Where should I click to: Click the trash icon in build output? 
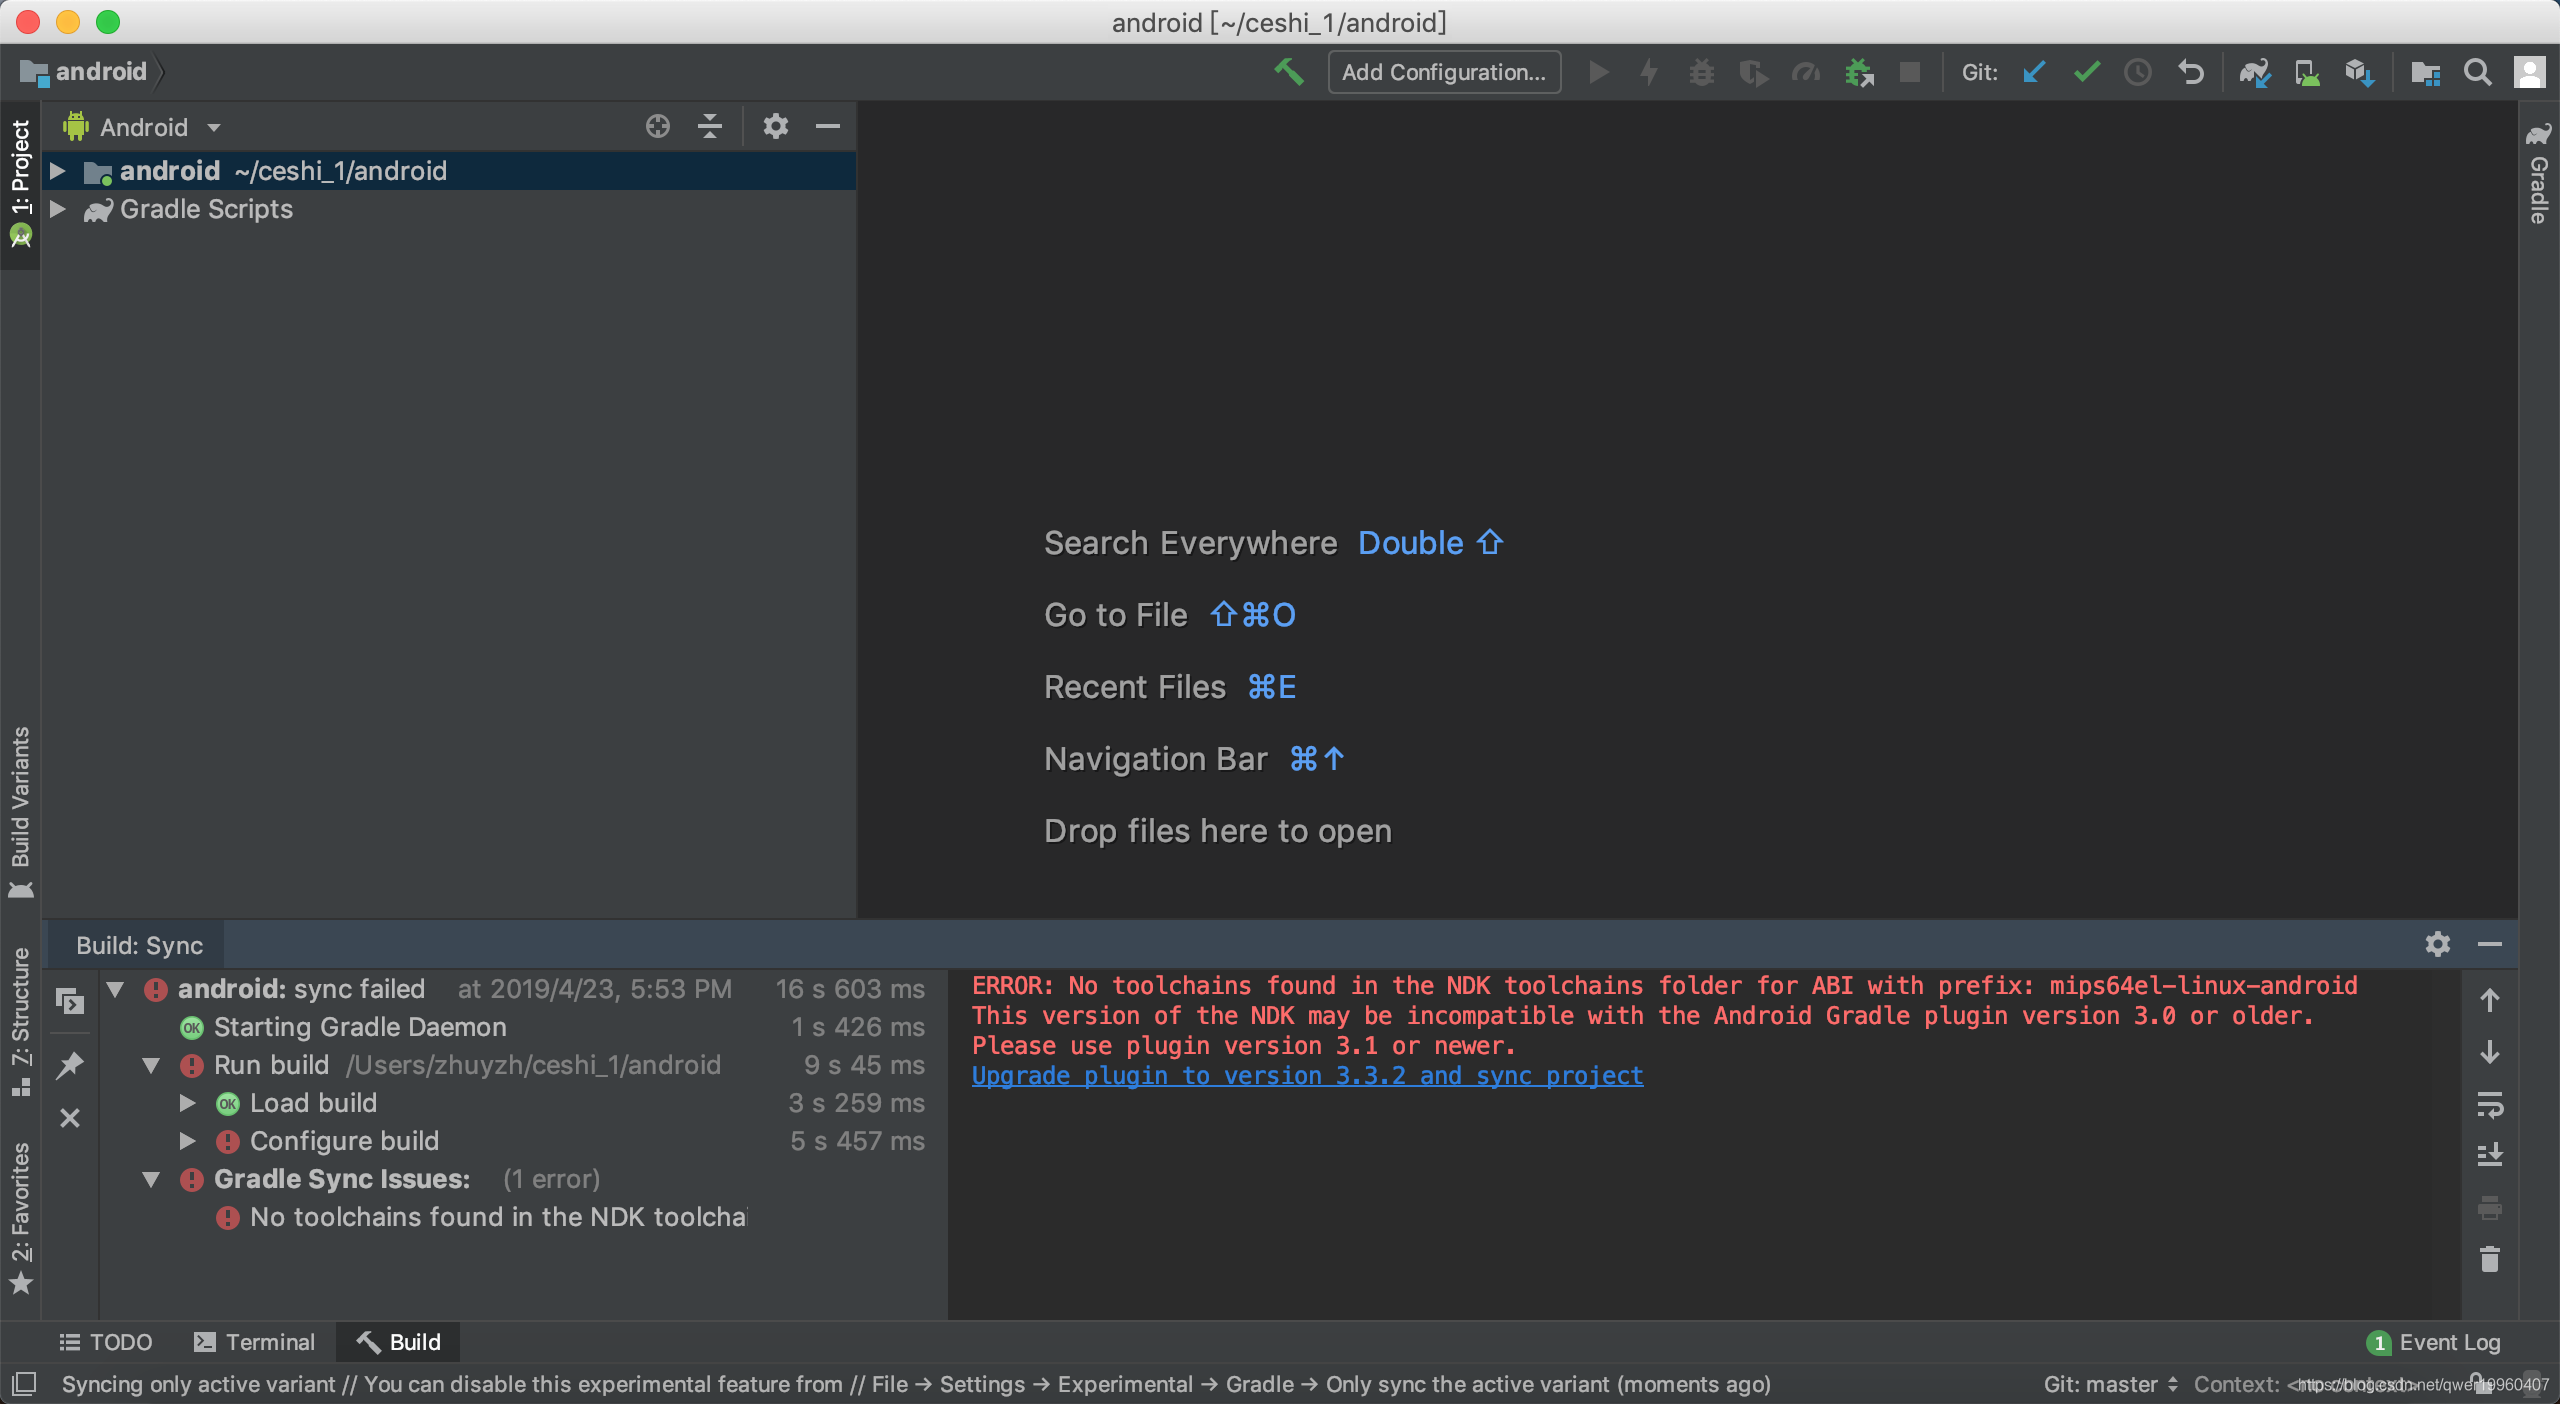pos(2489,1259)
